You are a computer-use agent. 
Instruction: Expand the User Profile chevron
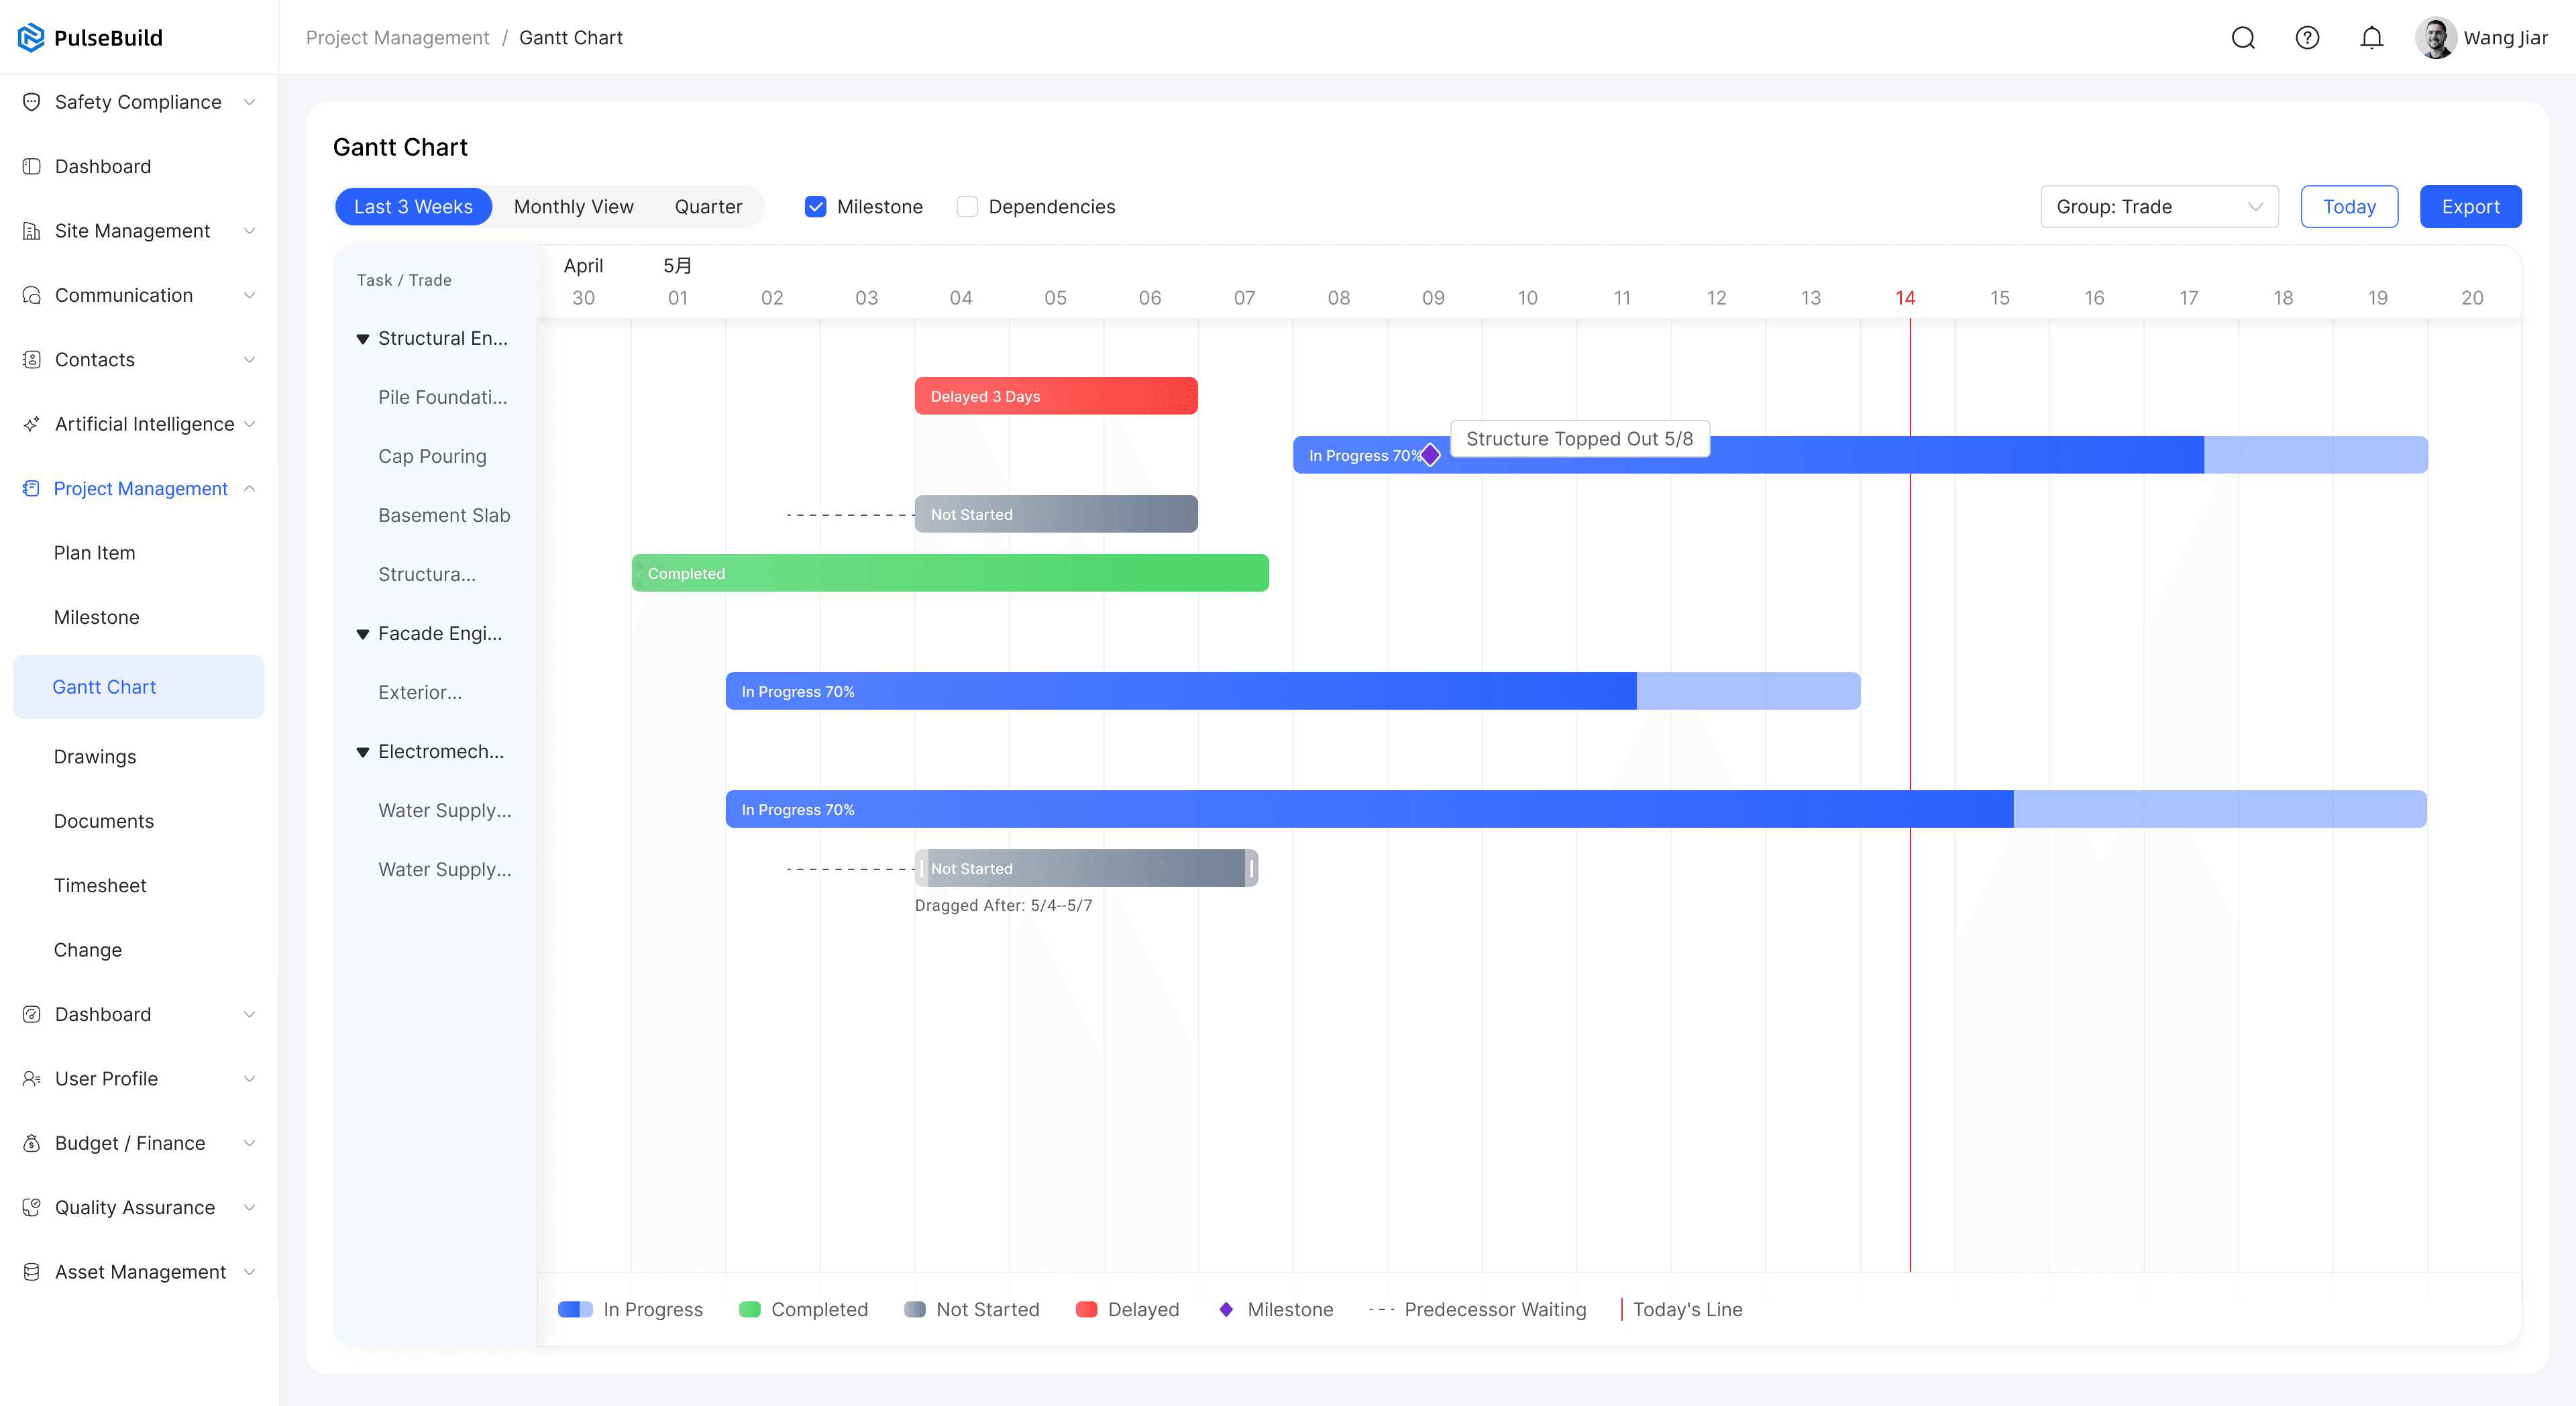(250, 1078)
